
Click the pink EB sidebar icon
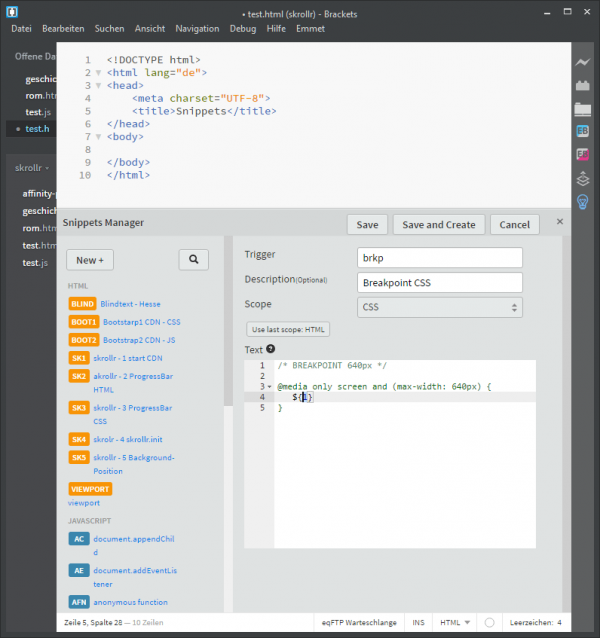[583, 154]
